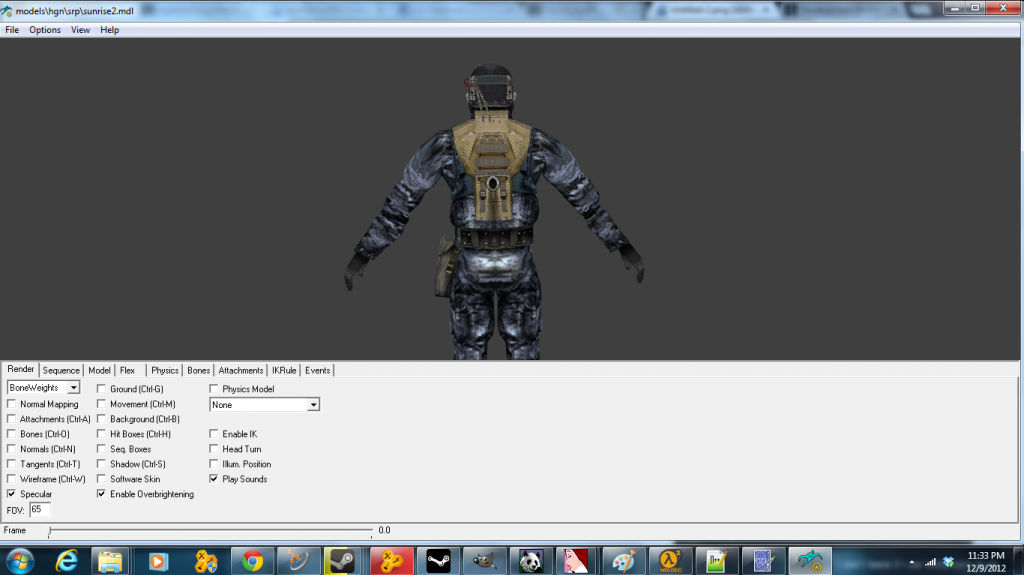Enable Shadow (Ctrl-S) checkbox
1024x575 pixels.
pyautogui.click(x=101, y=464)
